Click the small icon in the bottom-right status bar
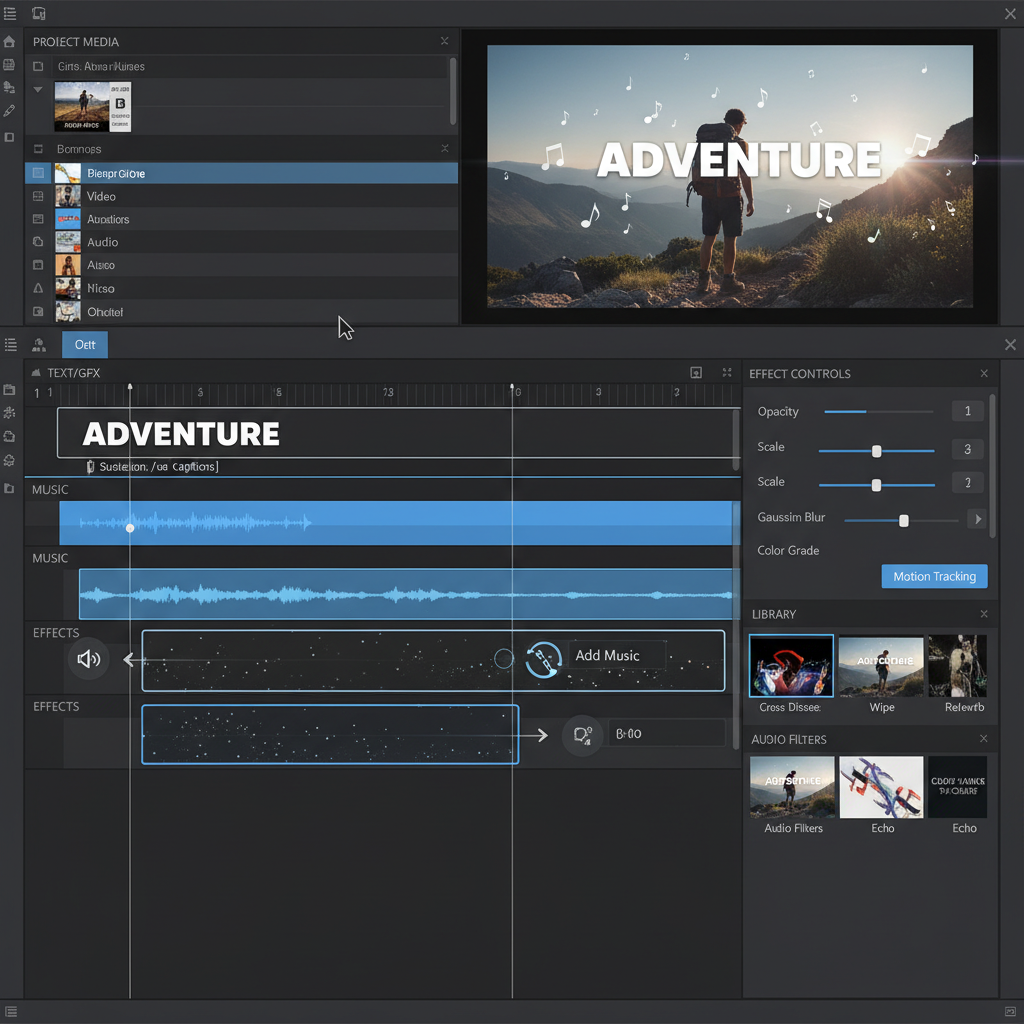The image size is (1024, 1024). click(1010, 1011)
